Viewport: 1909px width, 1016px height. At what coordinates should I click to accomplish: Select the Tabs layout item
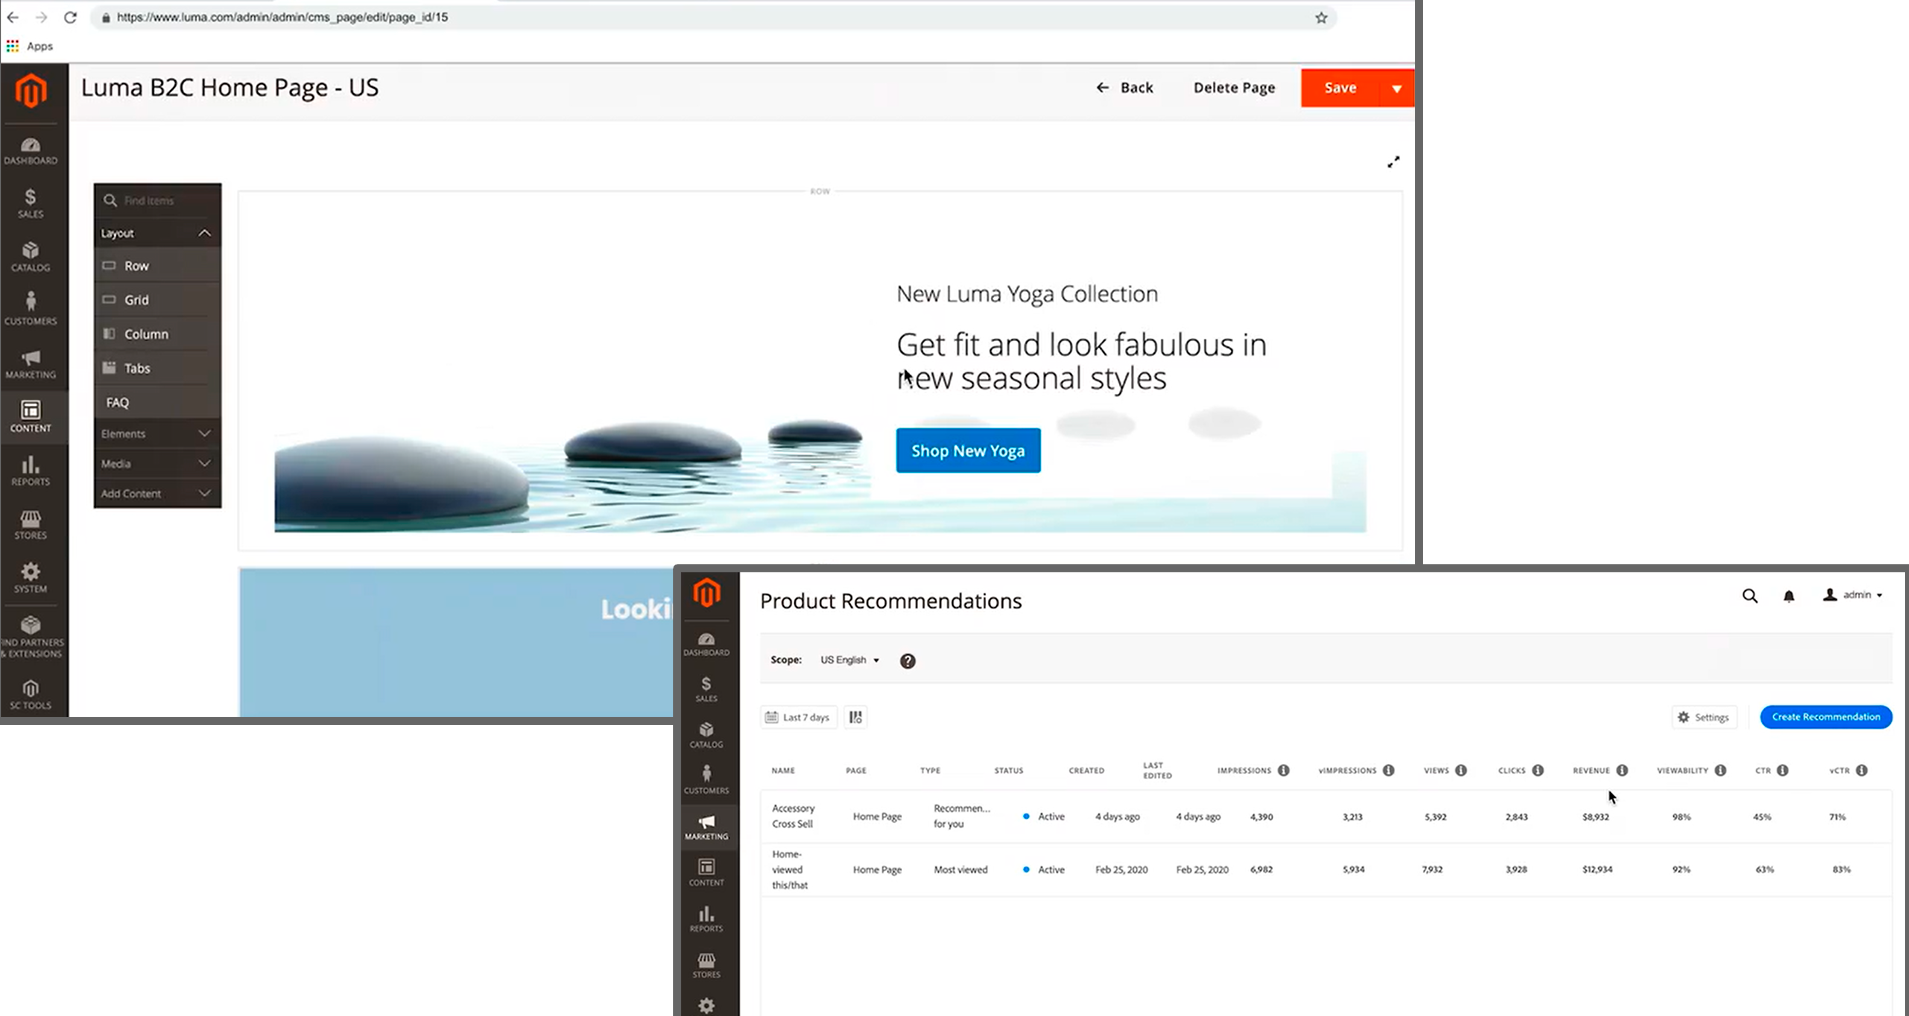[157, 368]
